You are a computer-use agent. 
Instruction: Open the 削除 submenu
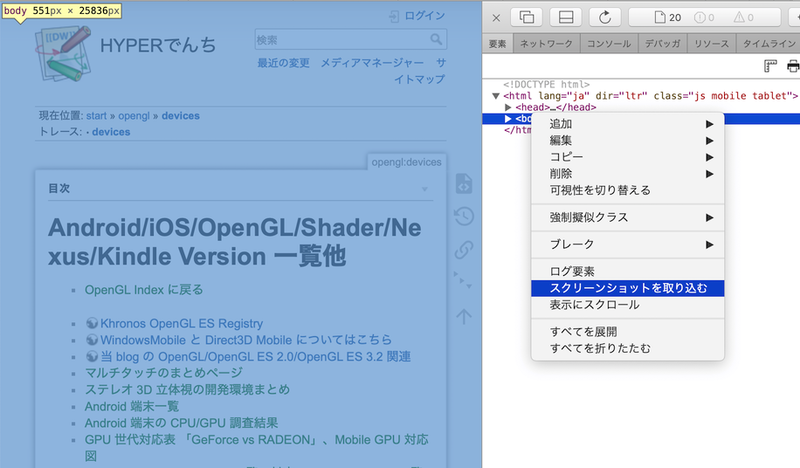(628, 174)
